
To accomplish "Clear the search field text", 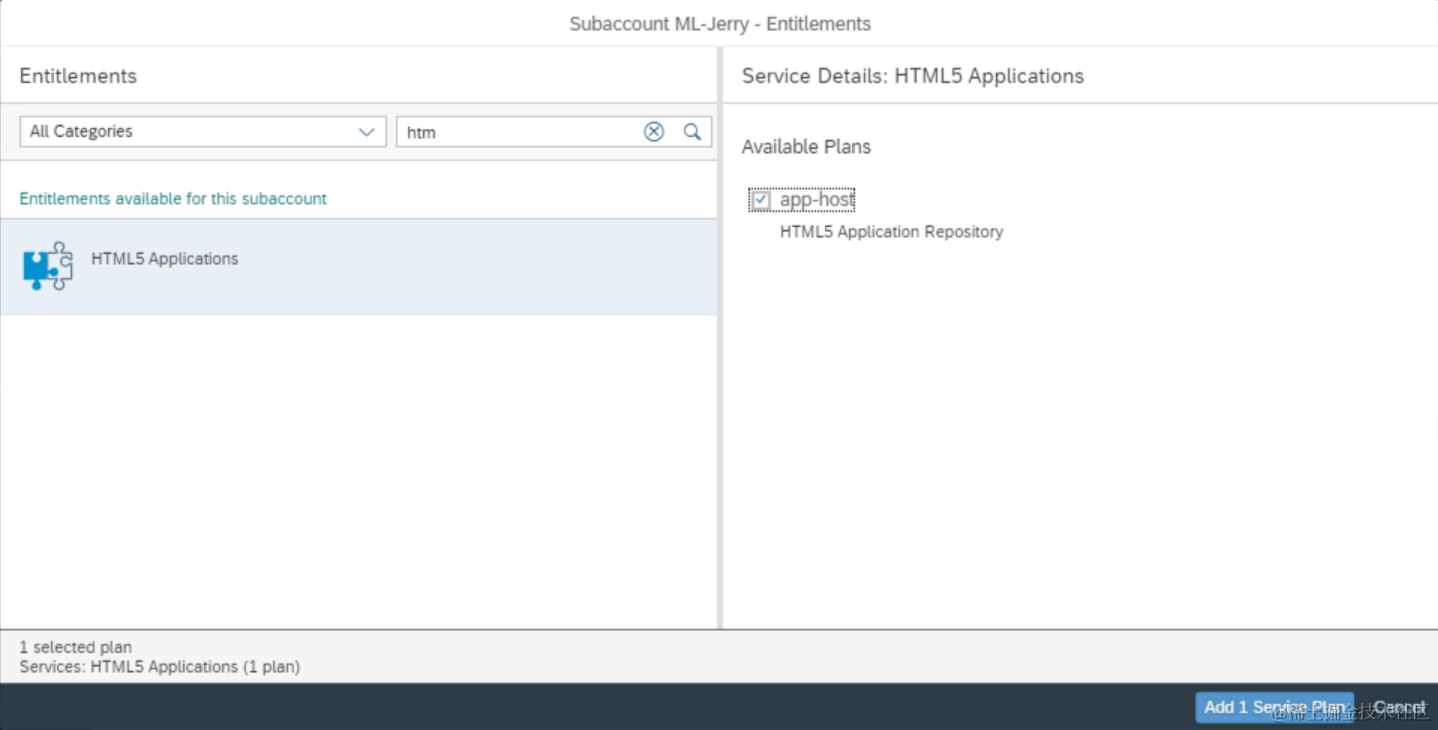I will coord(653,131).
